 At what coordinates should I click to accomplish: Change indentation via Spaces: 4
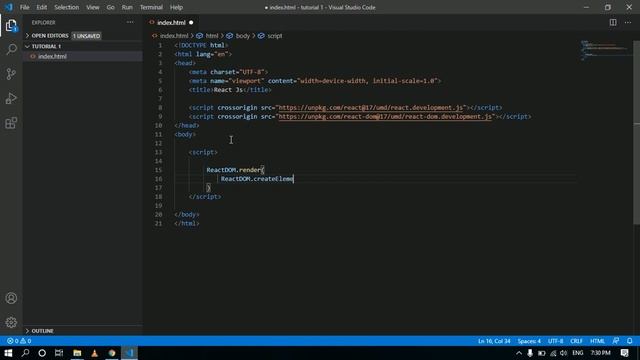coord(529,341)
